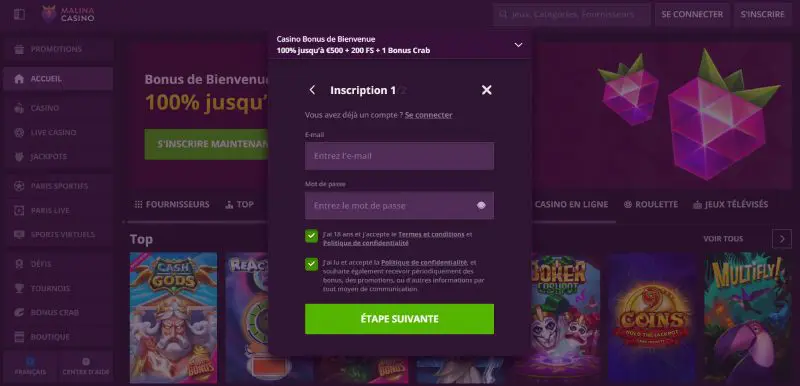
Task: Show password with the eye icon
Action: [x=481, y=205]
